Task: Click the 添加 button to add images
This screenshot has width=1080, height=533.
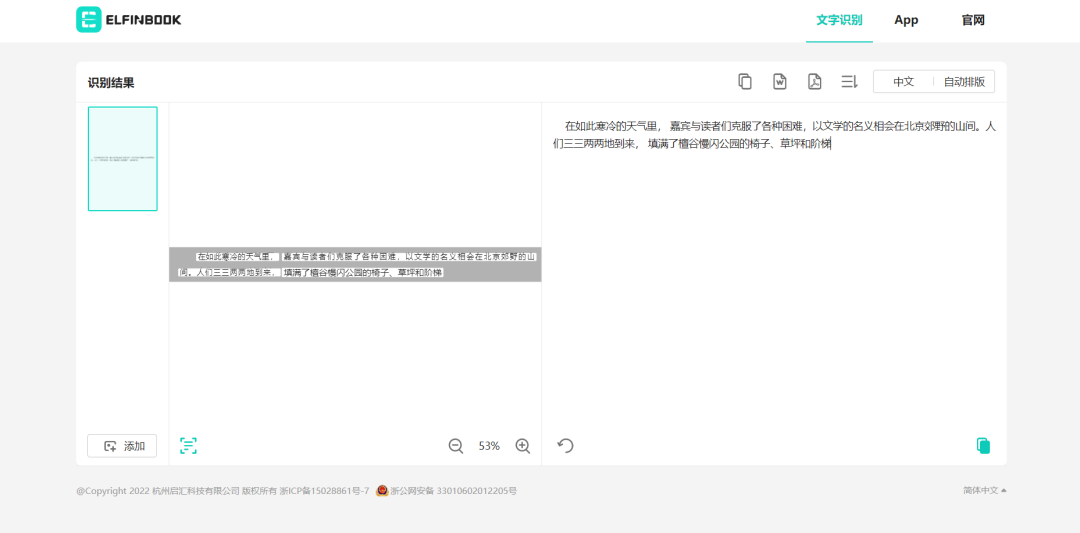Action: [122, 446]
